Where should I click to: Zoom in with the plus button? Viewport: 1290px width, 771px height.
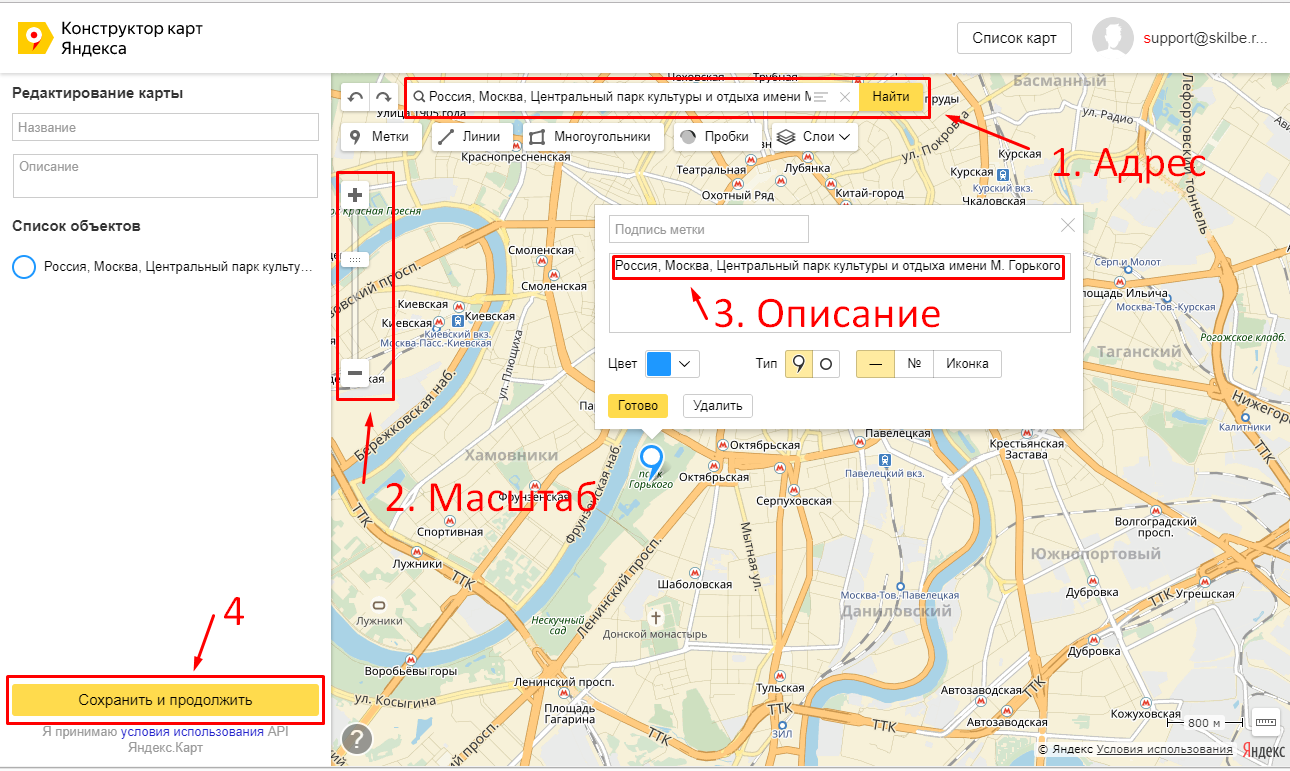(354, 194)
